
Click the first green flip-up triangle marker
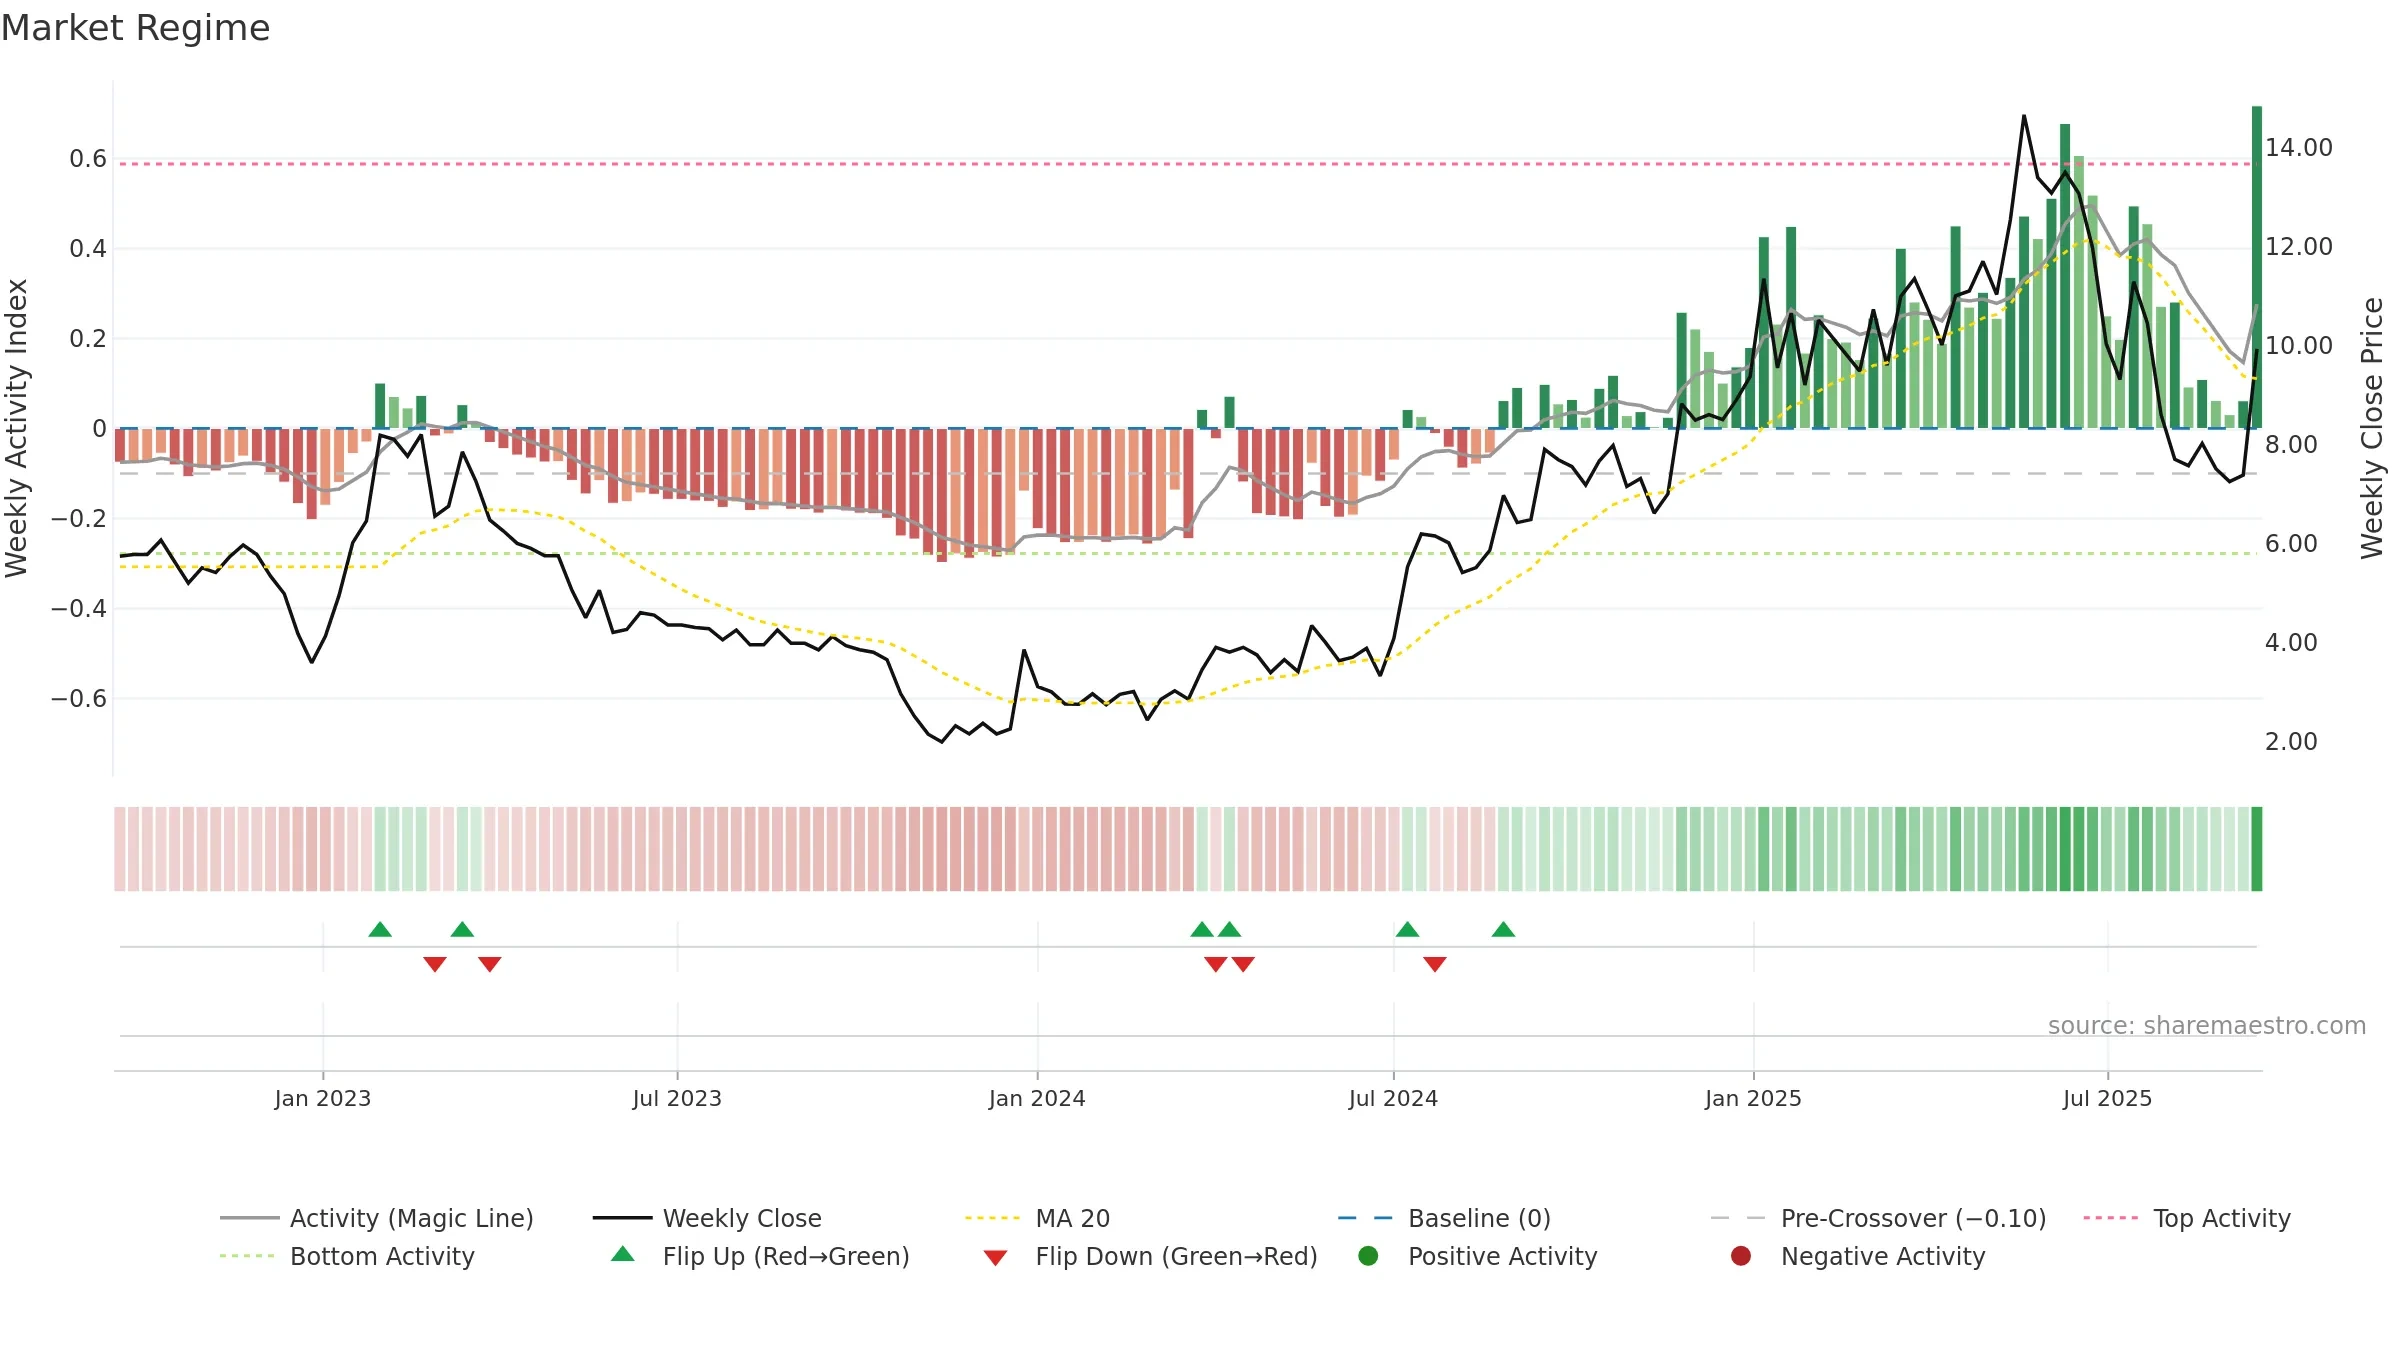pyautogui.click(x=380, y=930)
